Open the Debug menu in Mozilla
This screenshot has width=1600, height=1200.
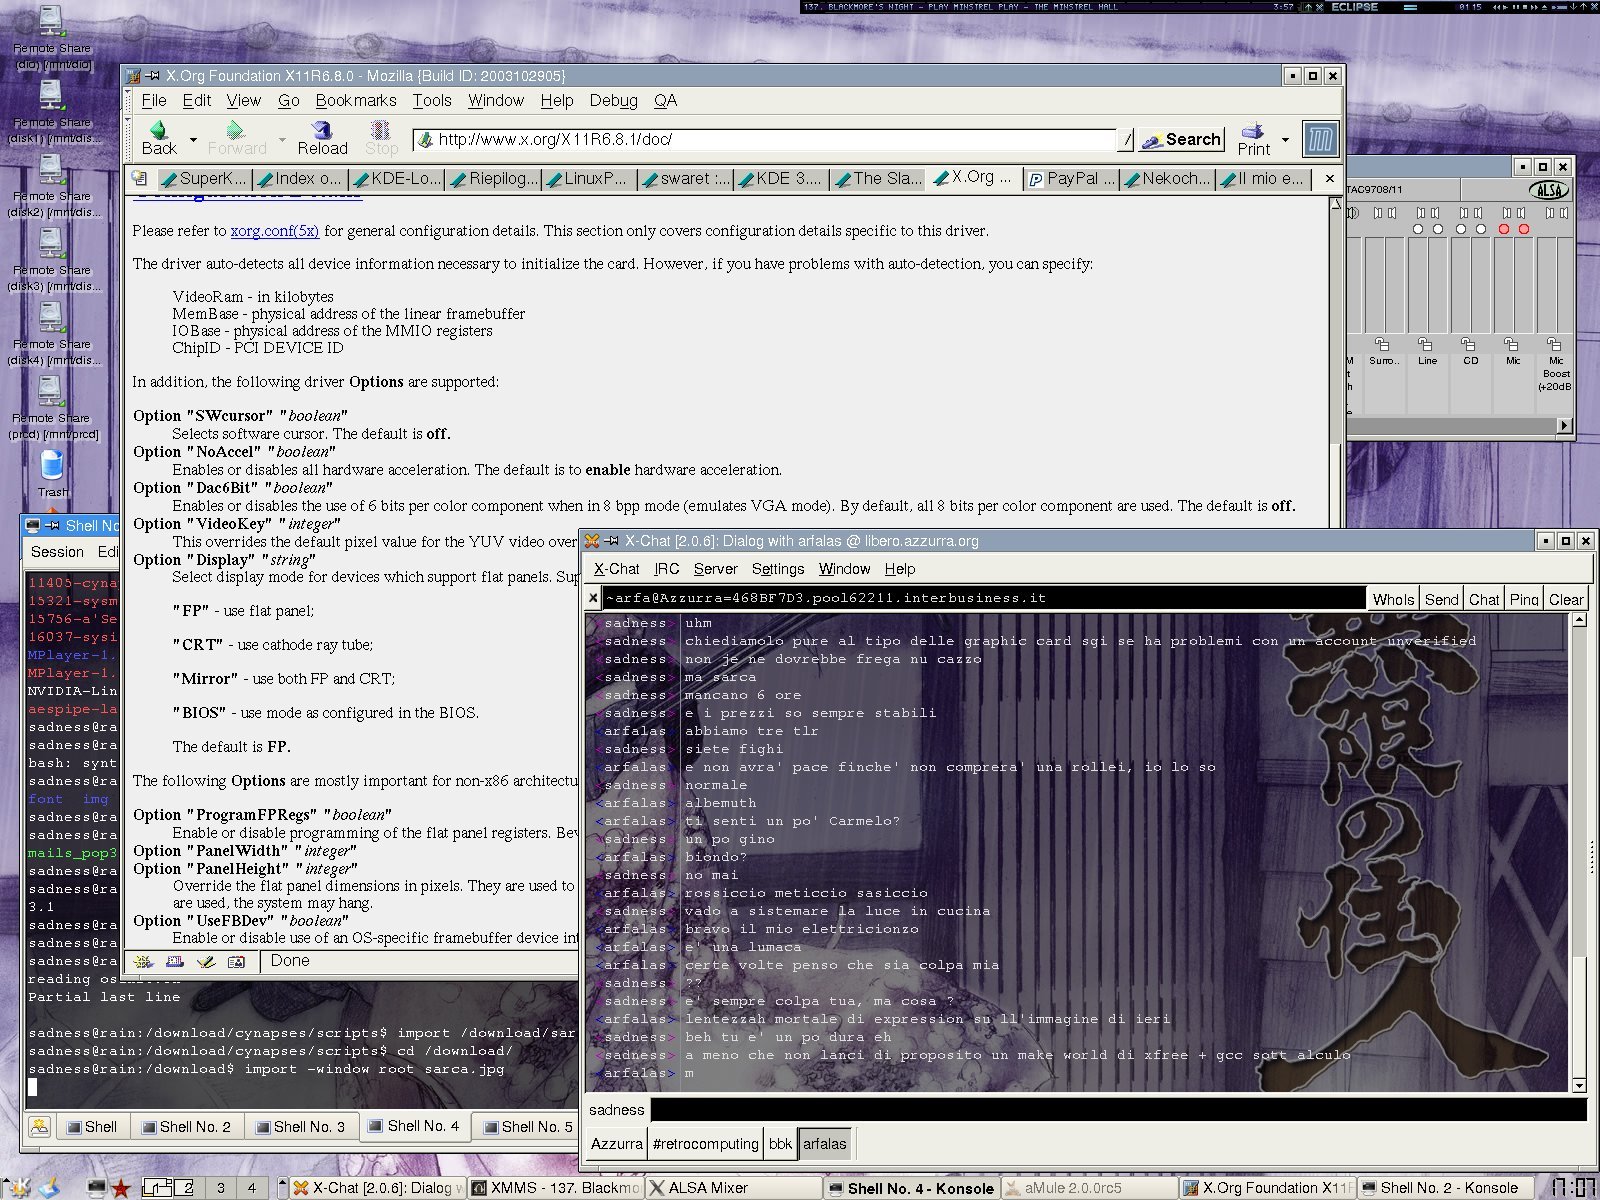click(613, 100)
